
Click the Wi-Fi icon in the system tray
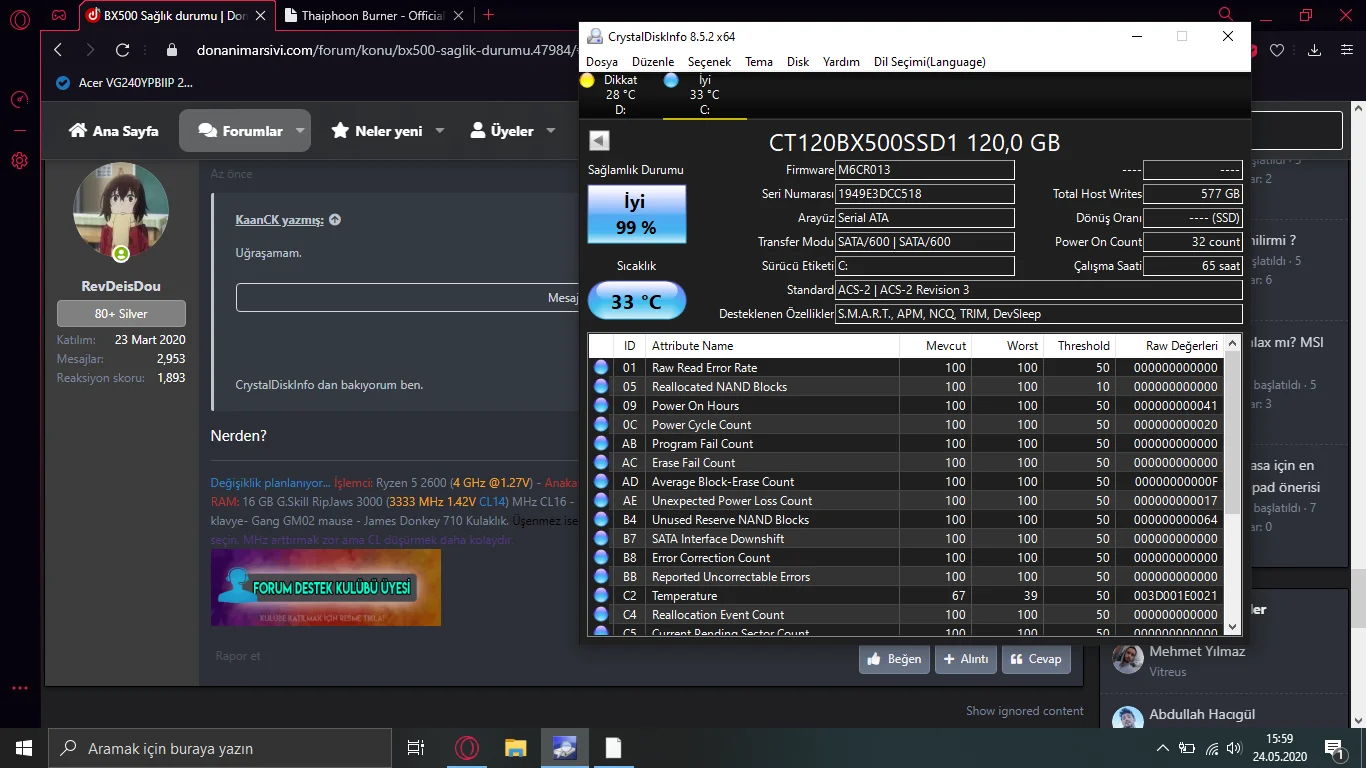point(1212,748)
